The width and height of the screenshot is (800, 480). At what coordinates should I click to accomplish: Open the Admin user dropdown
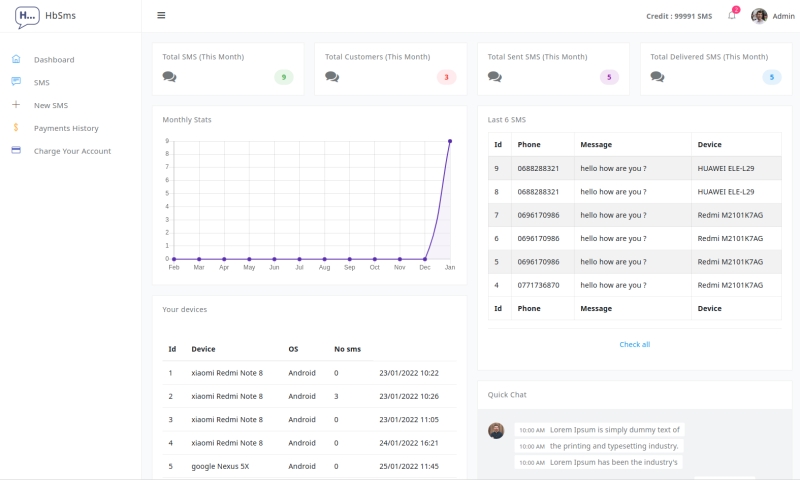[x=783, y=16]
